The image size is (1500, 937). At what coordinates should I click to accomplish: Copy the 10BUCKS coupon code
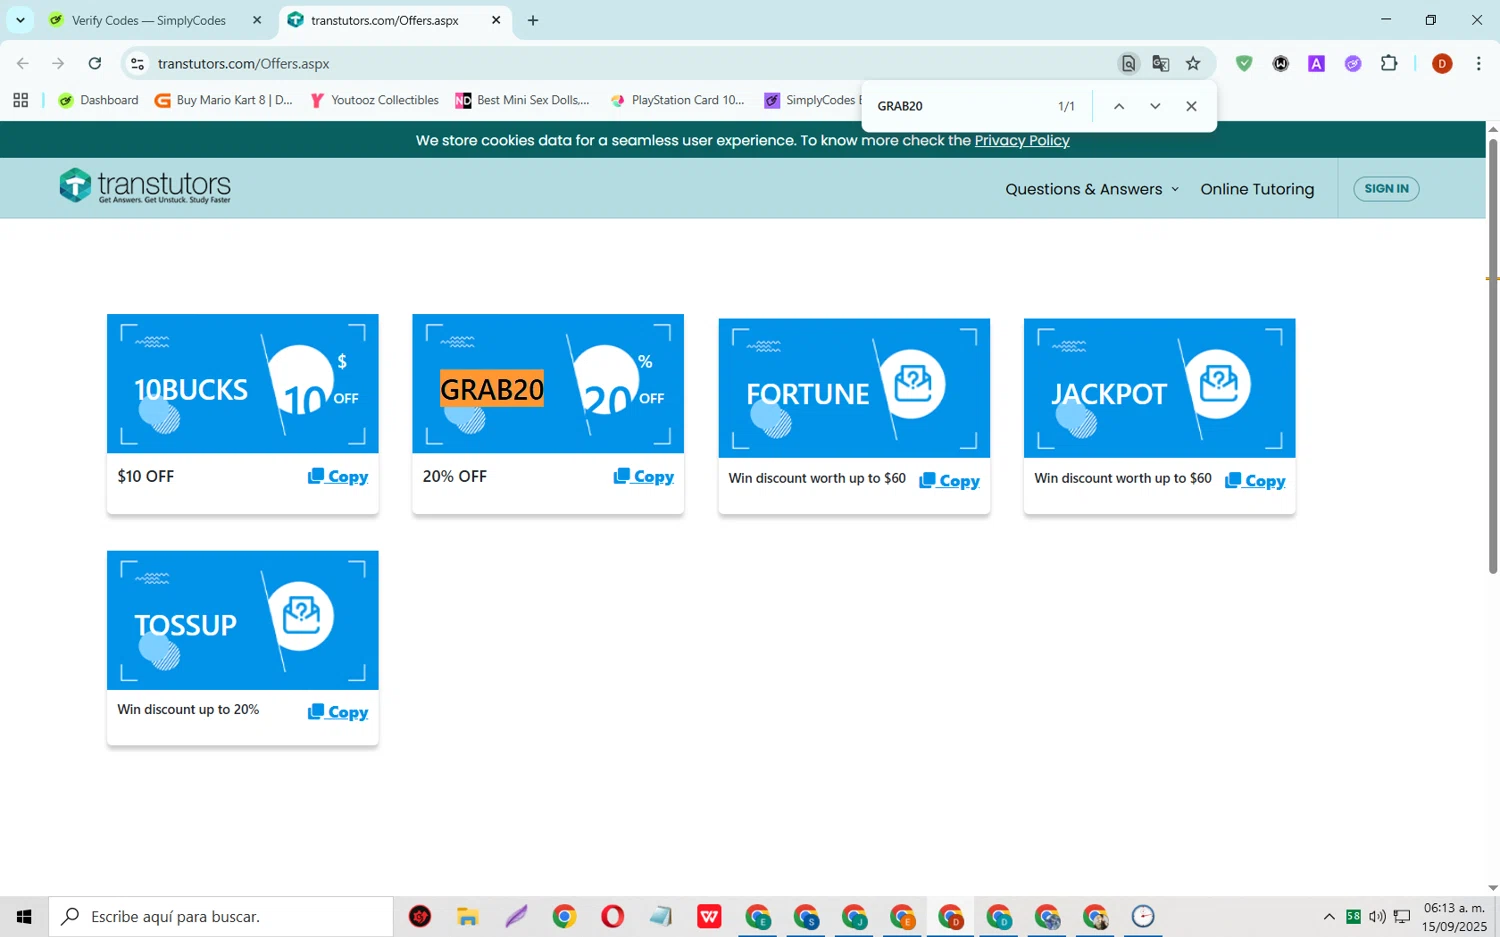click(338, 476)
